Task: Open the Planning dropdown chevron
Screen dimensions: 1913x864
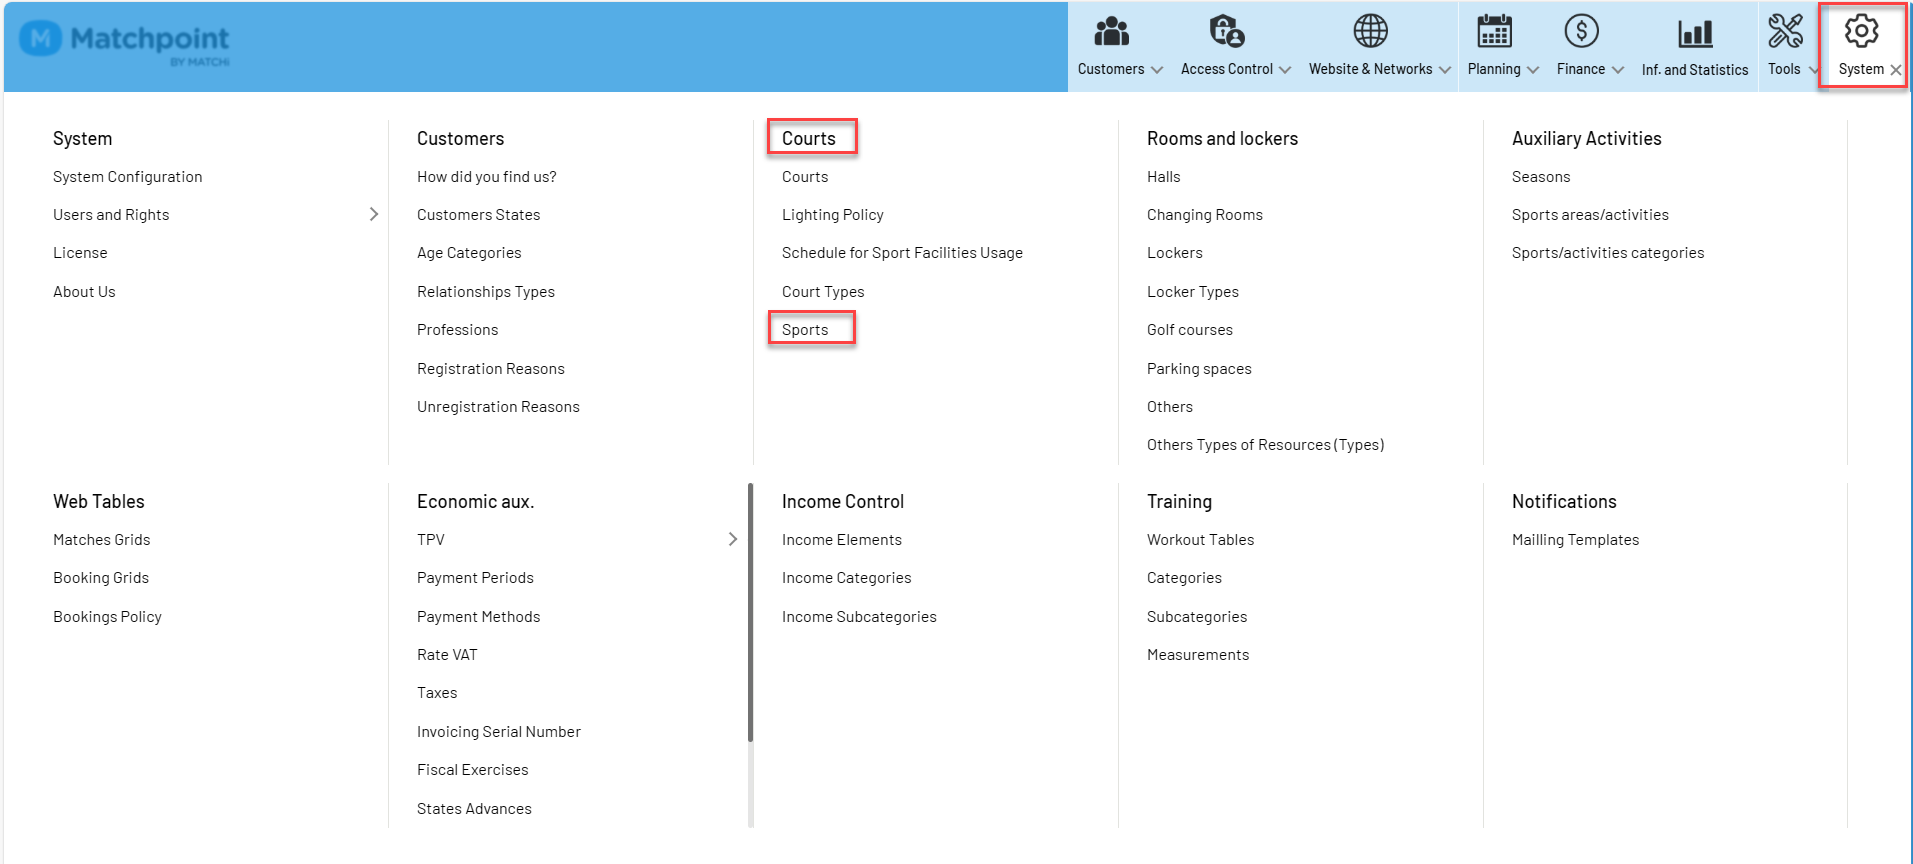Action: point(1533,70)
